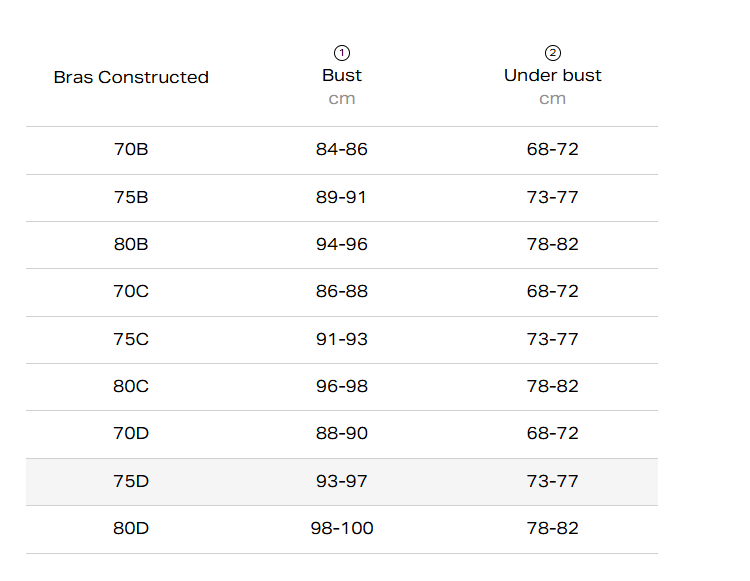Click the 91-93 bust value

342,339
